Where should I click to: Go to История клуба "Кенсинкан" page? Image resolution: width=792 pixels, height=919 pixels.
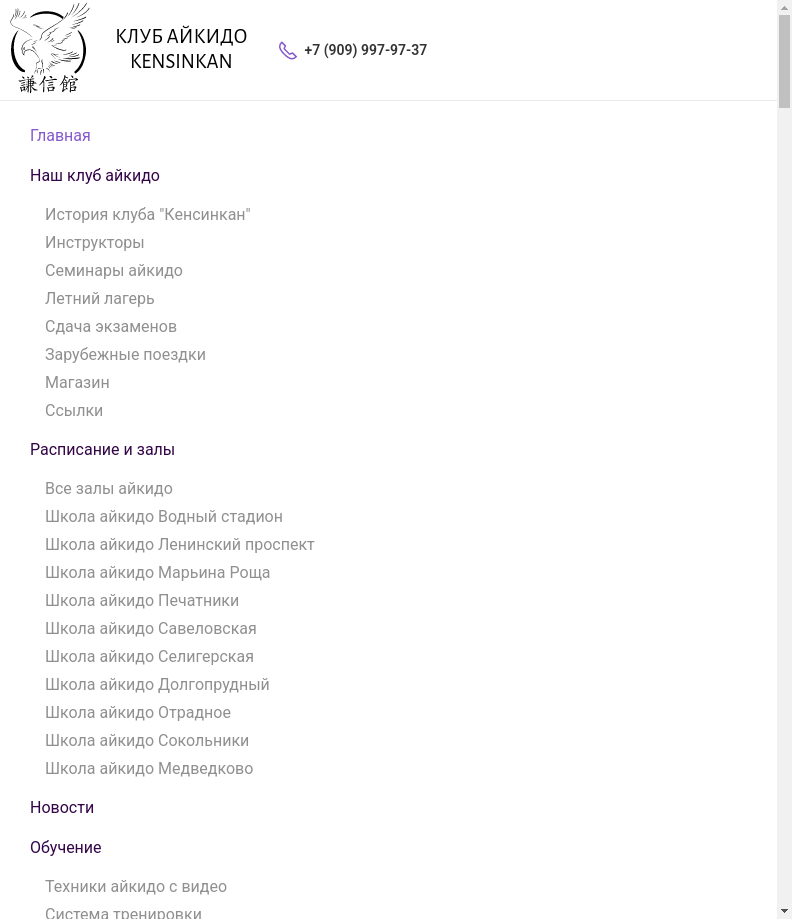[148, 215]
